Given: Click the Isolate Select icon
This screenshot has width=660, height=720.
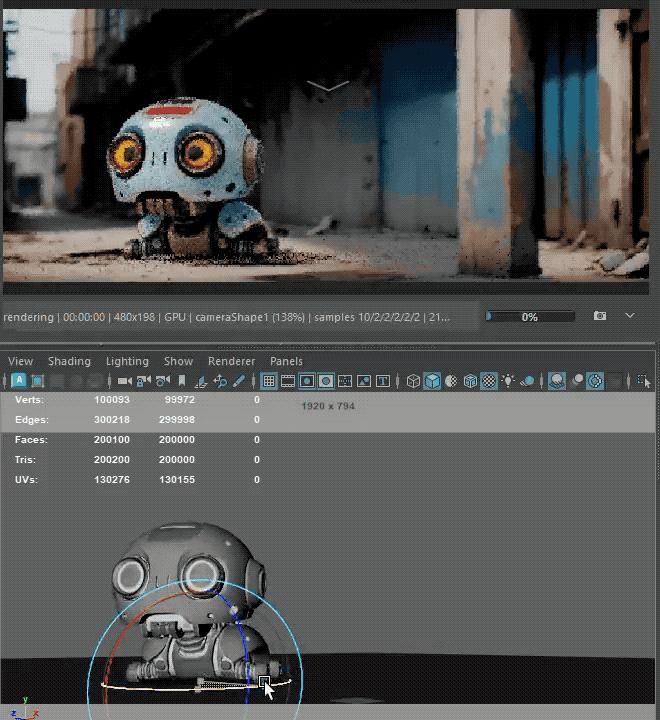Looking at the screenshot, I should pos(643,381).
